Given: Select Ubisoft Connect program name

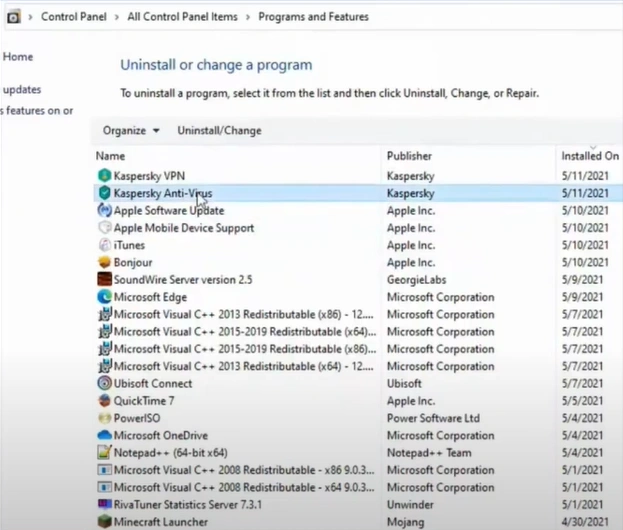Looking at the screenshot, I should 153,383.
